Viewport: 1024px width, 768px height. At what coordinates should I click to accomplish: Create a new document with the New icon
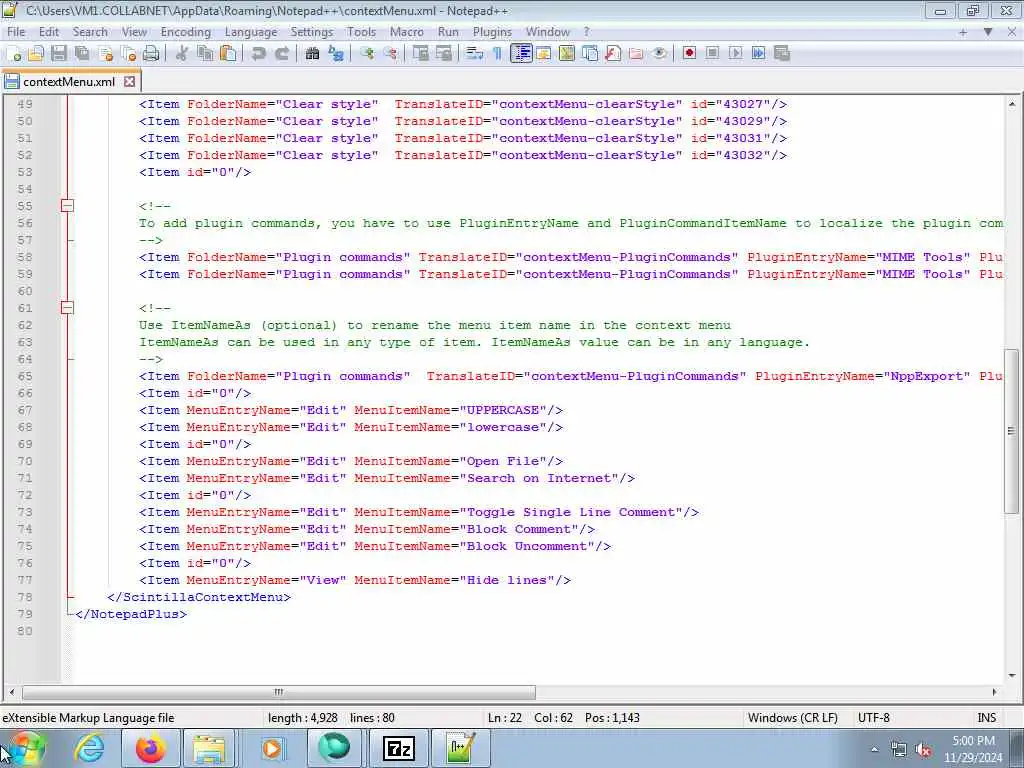(x=14, y=54)
